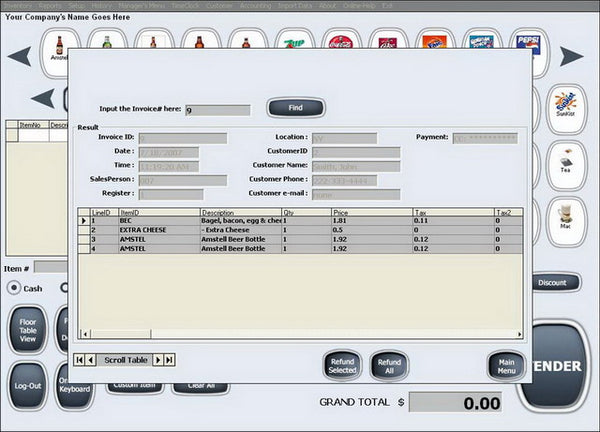Click the Grand Total amount field
The image size is (600, 432).
455,402
